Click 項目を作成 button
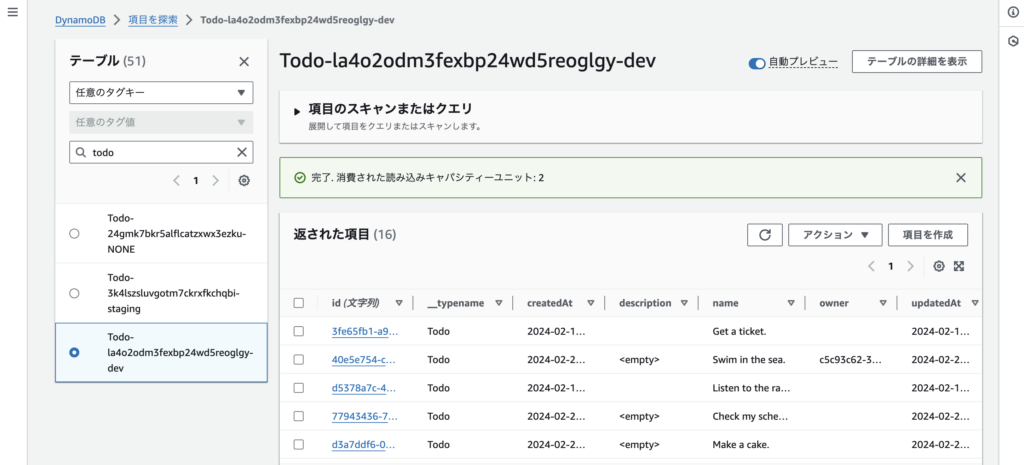Viewport: 1024px width, 465px height. coord(928,235)
